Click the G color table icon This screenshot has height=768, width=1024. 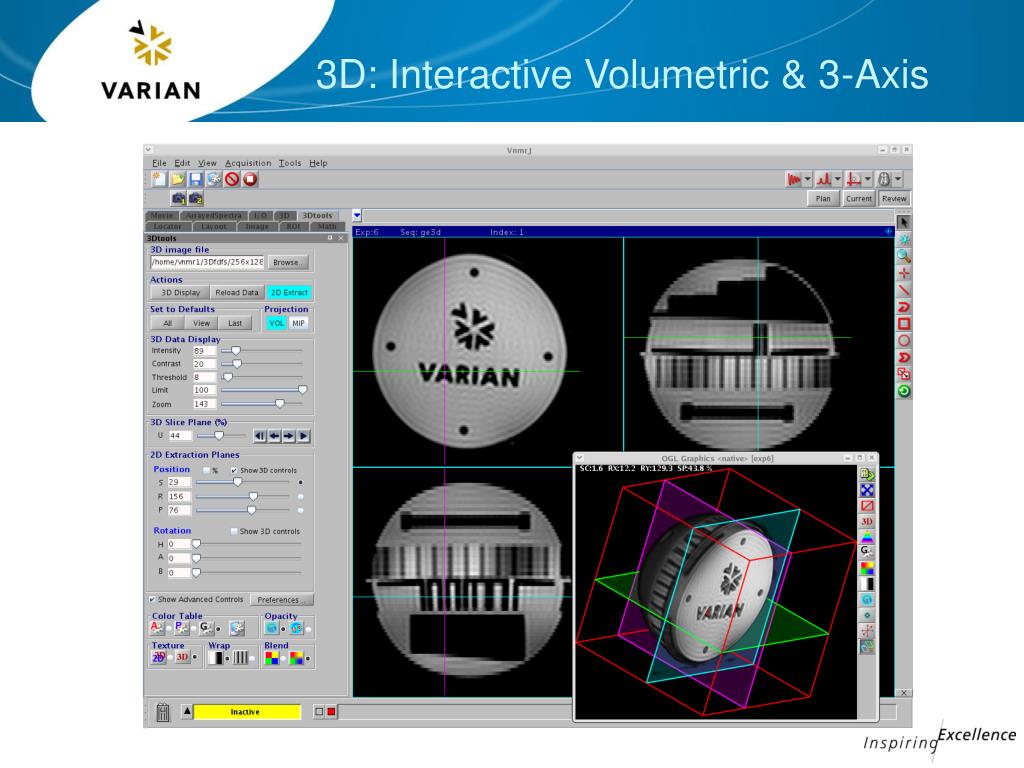pos(206,628)
